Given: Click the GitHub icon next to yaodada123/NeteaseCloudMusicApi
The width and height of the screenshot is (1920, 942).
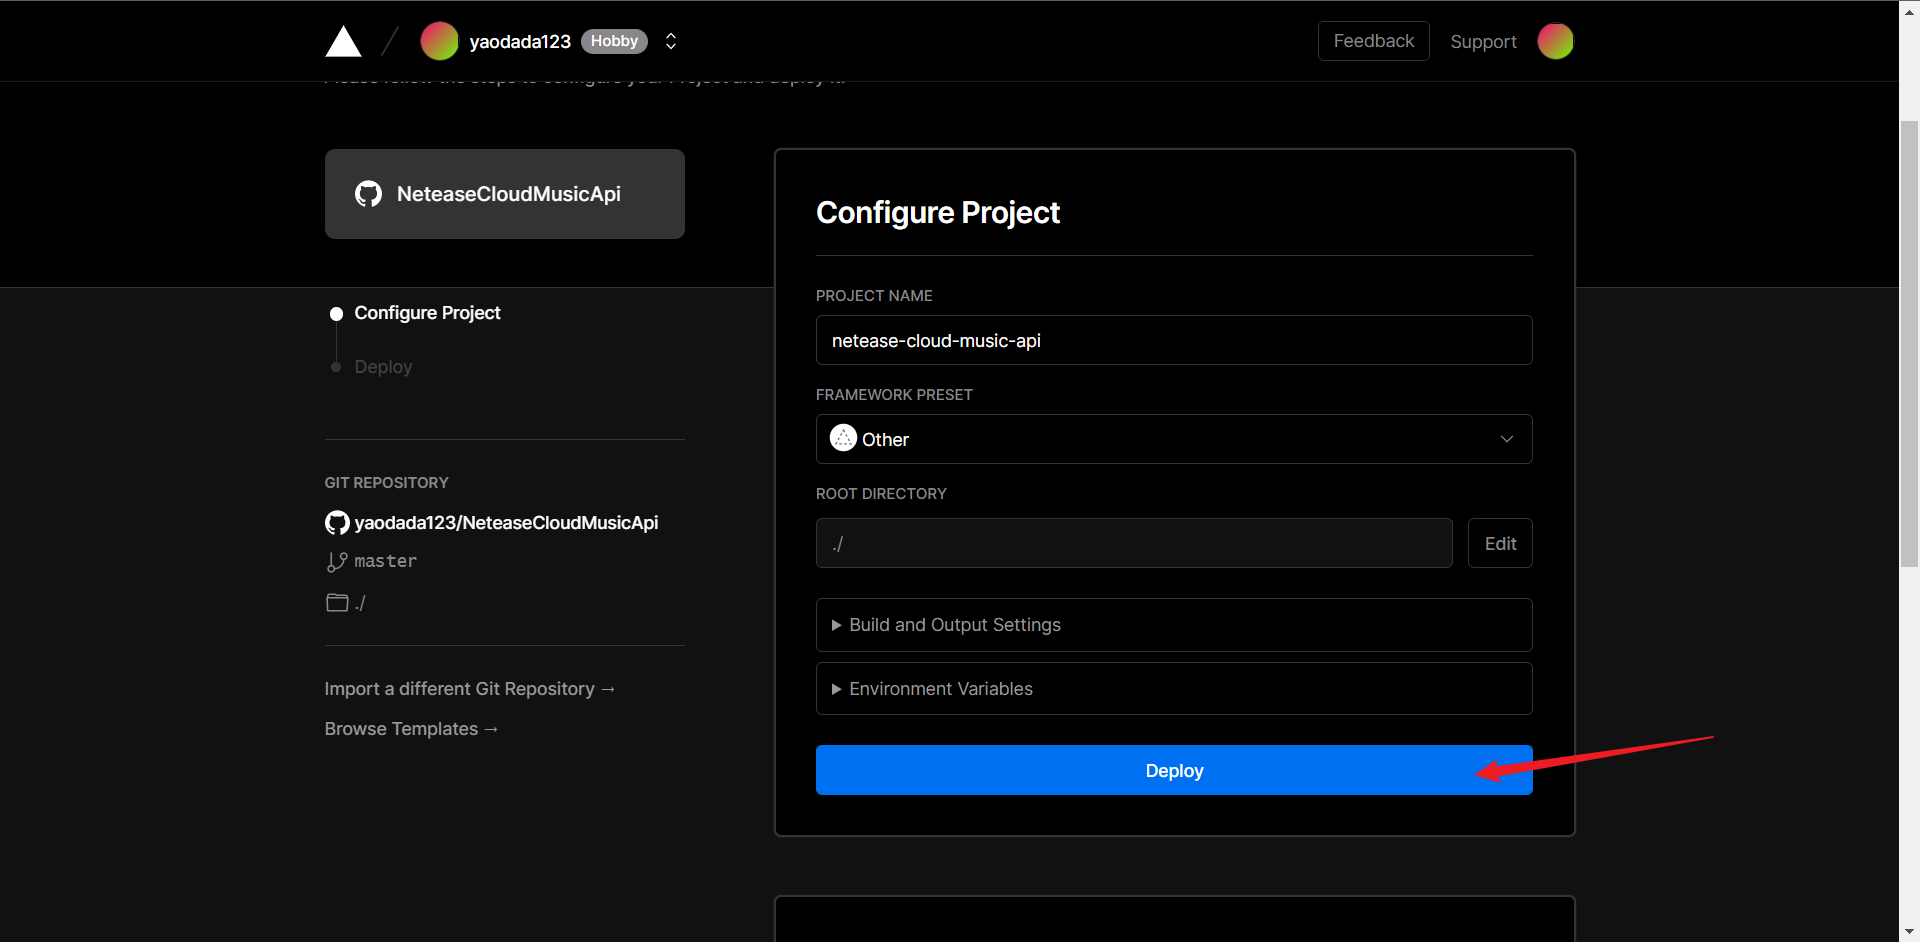Looking at the screenshot, I should (337, 523).
